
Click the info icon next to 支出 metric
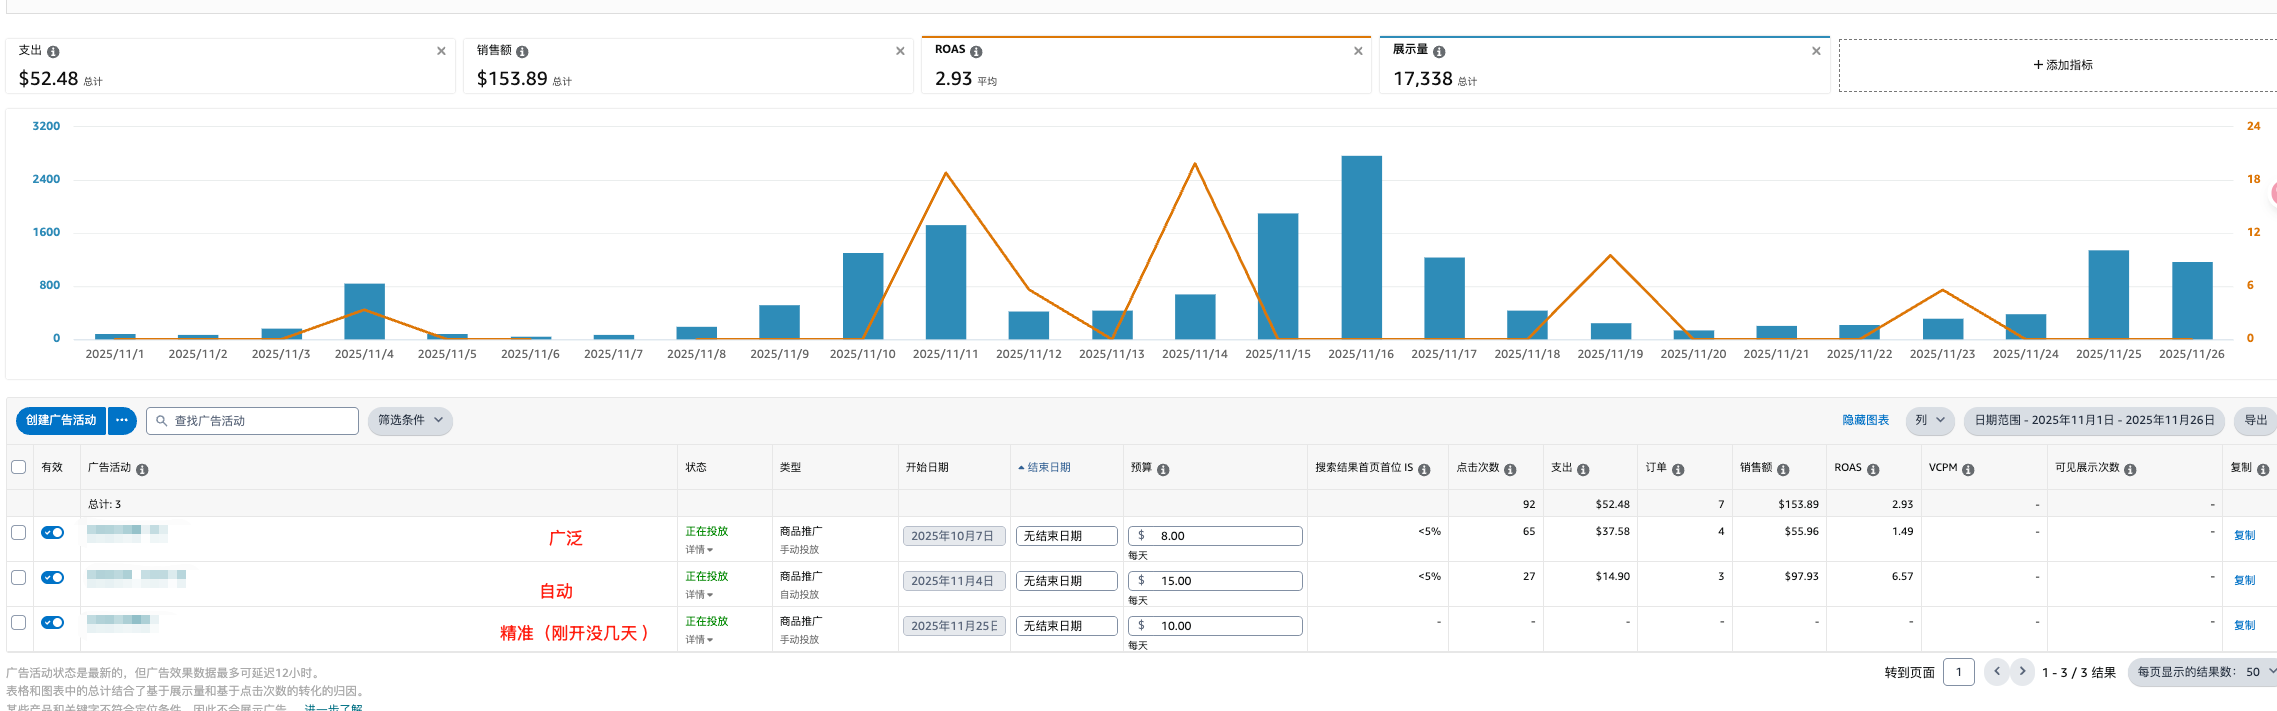click(x=53, y=52)
